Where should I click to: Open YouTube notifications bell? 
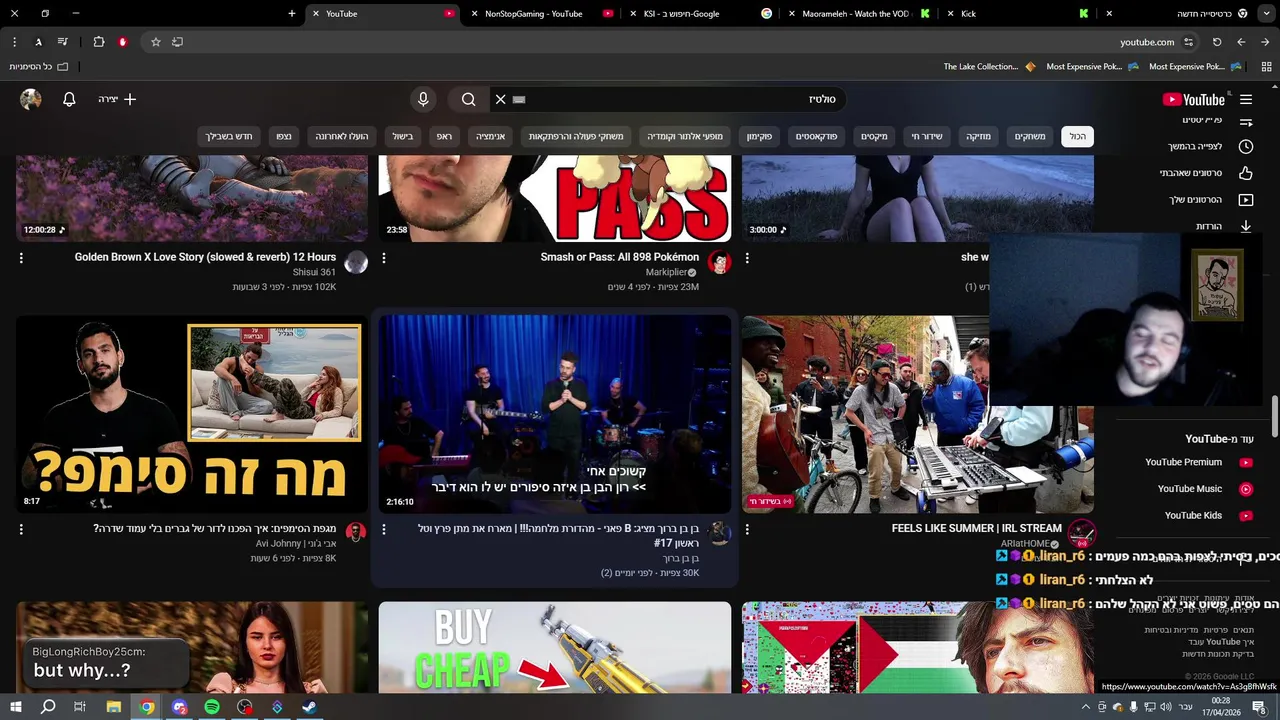point(69,99)
